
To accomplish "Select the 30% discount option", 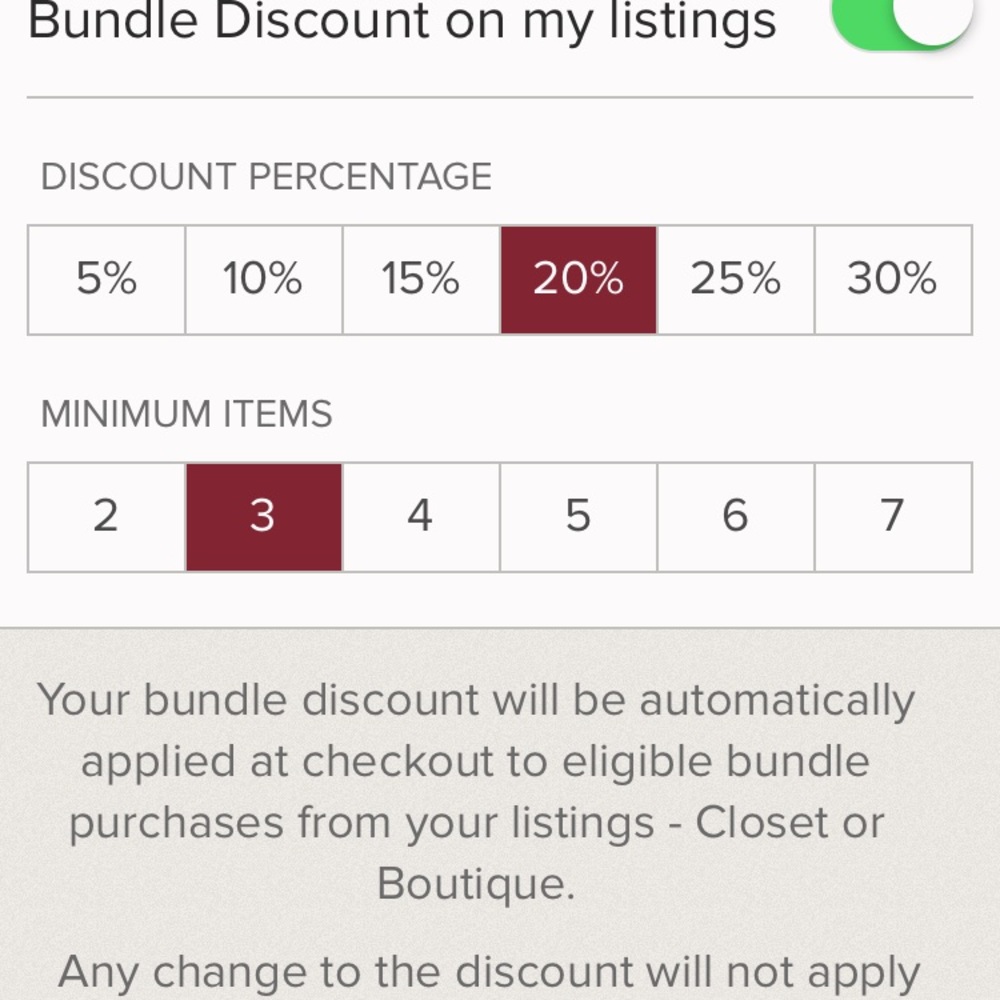I will point(893,280).
